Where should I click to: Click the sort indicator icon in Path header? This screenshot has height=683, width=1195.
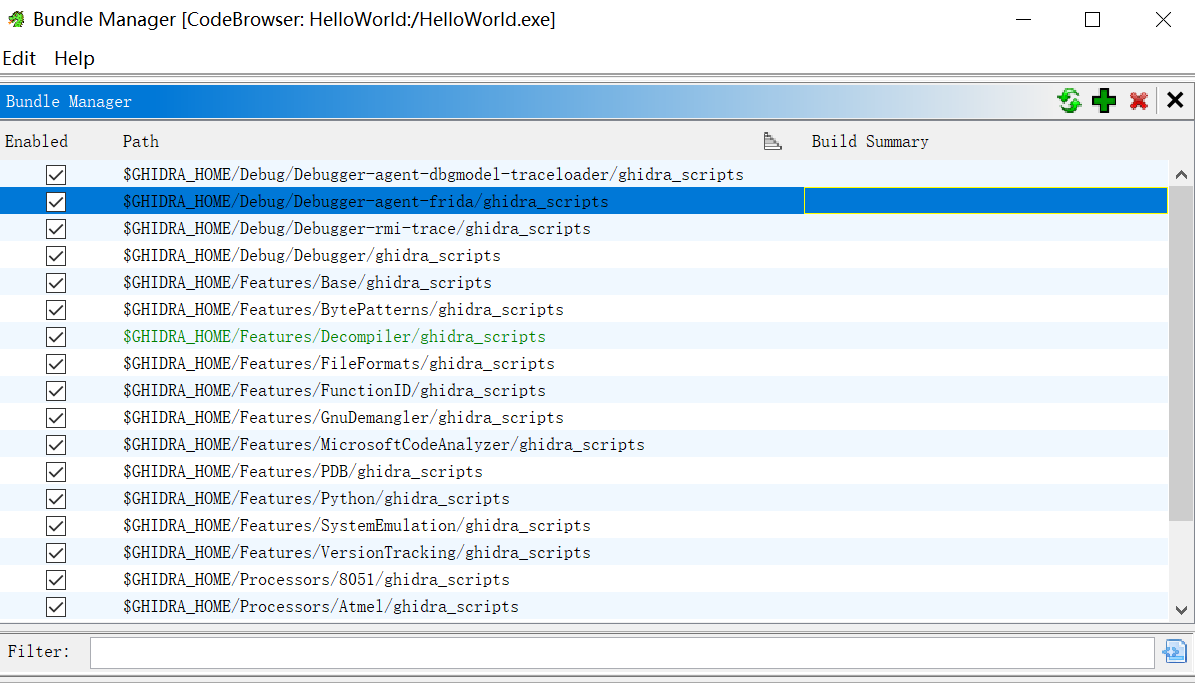tap(773, 141)
